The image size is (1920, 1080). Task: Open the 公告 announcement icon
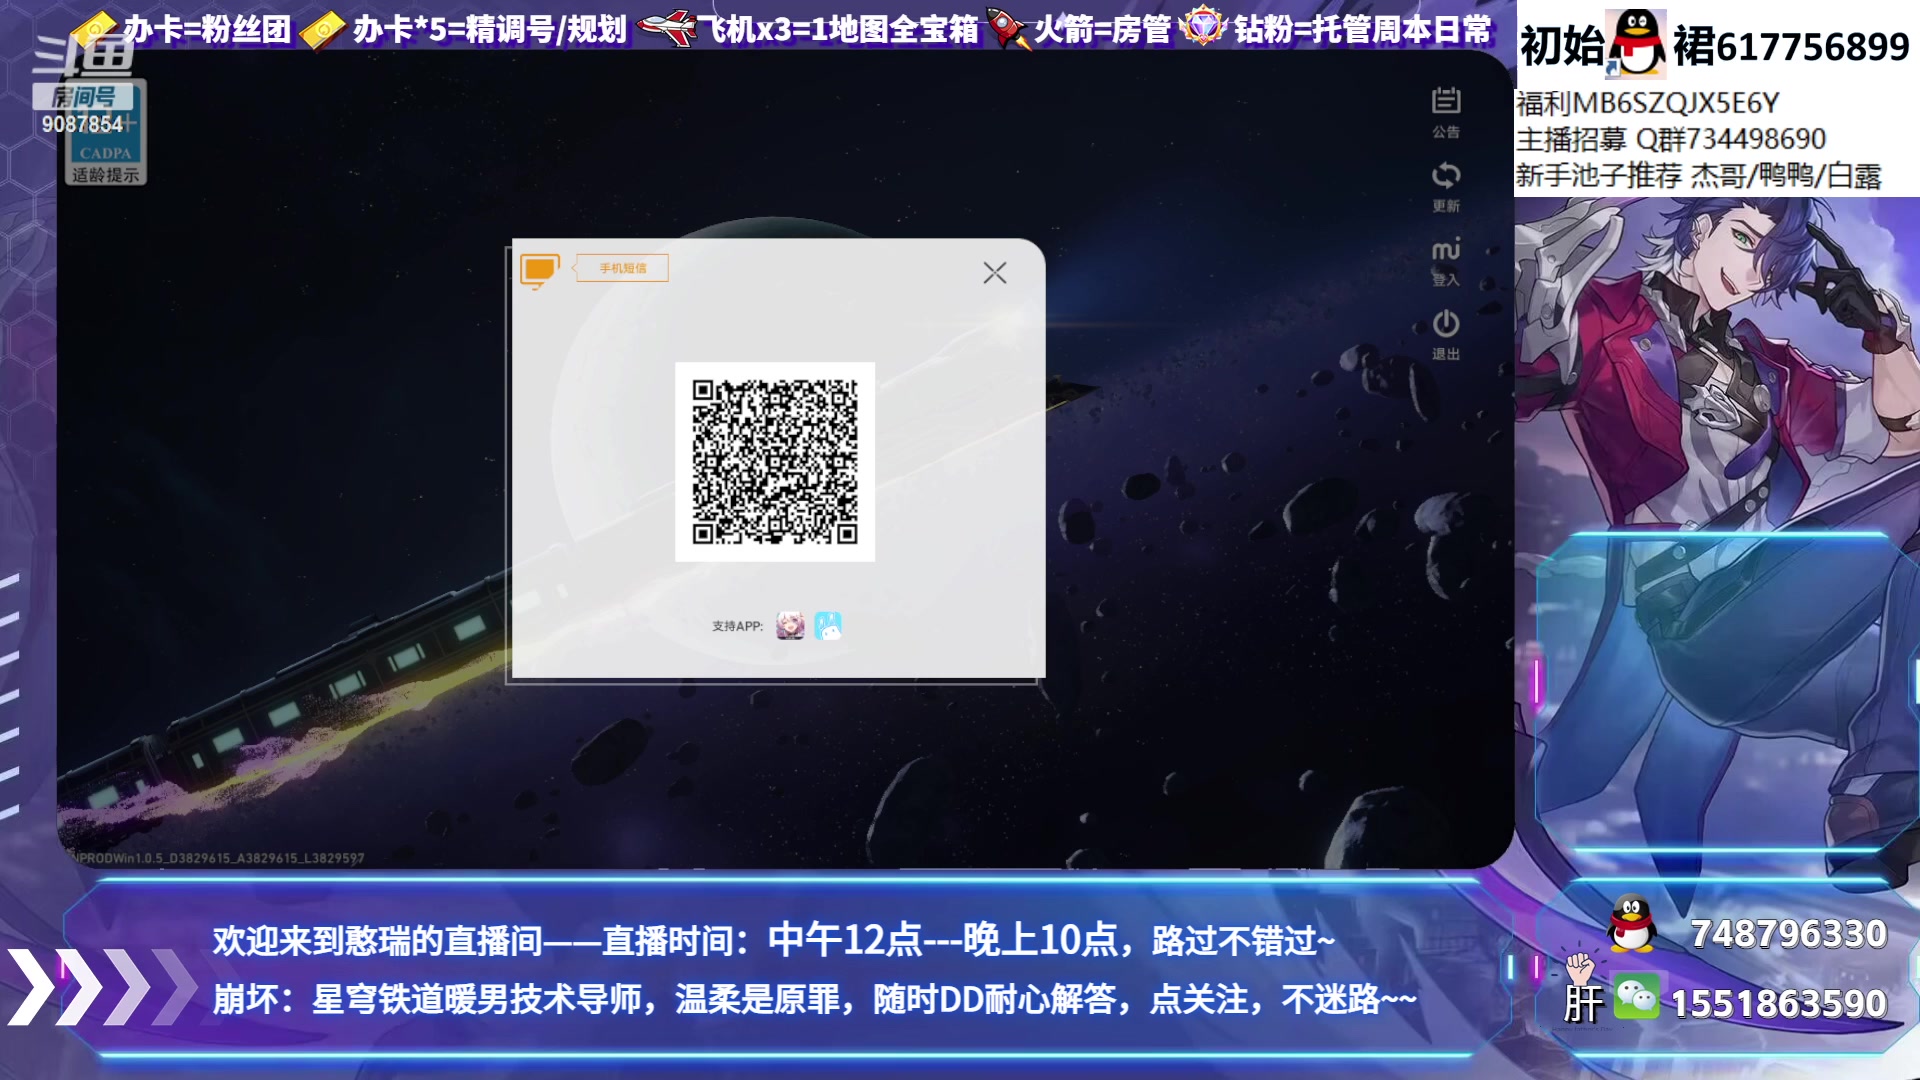pos(1445,112)
